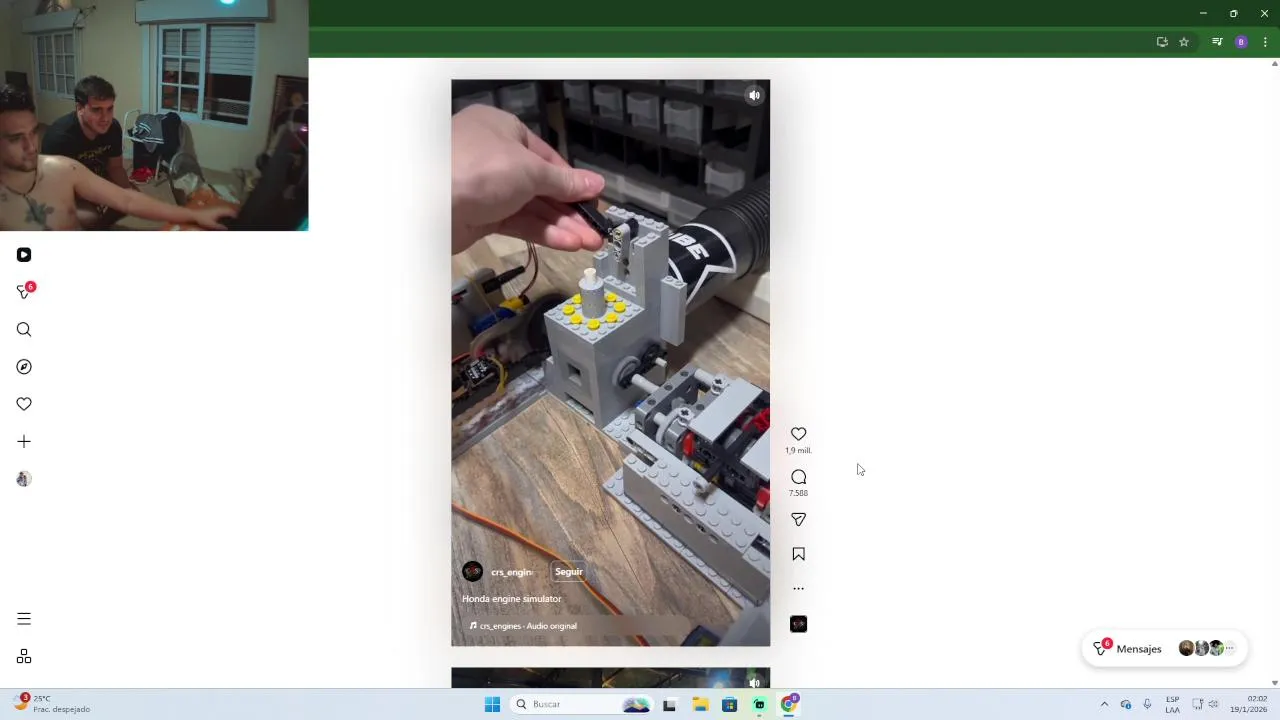Open Microsoft Store from the taskbar
The image size is (1280, 720).
coord(729,705)
